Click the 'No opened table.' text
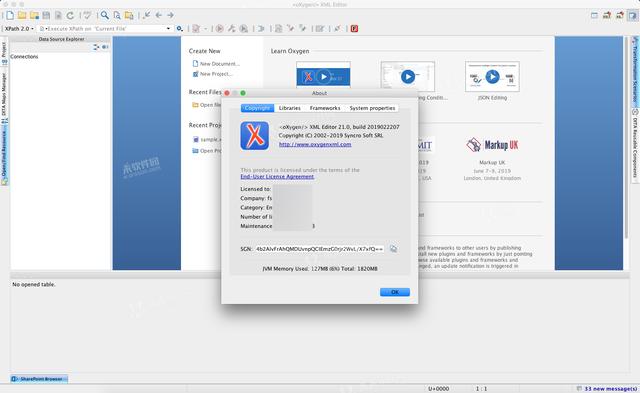This screenshot has height=393, width=640. click(34, 284)
